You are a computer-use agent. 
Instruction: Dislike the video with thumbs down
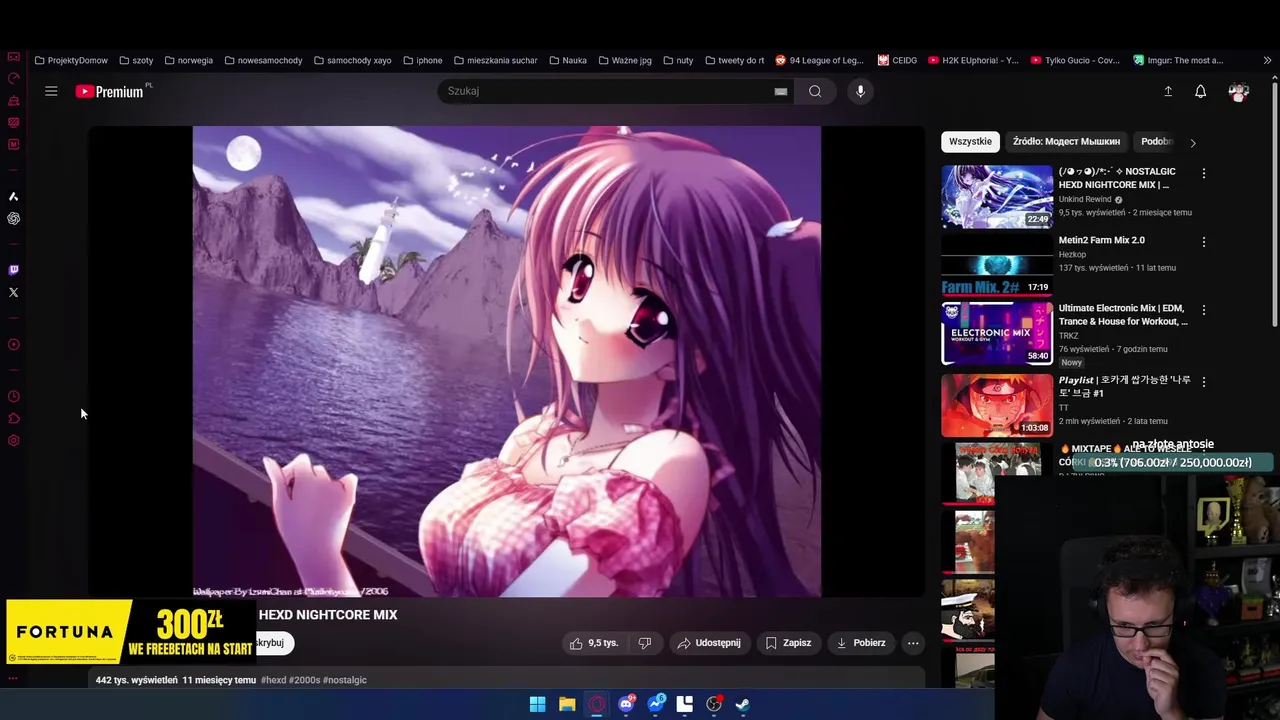[645, 643]
